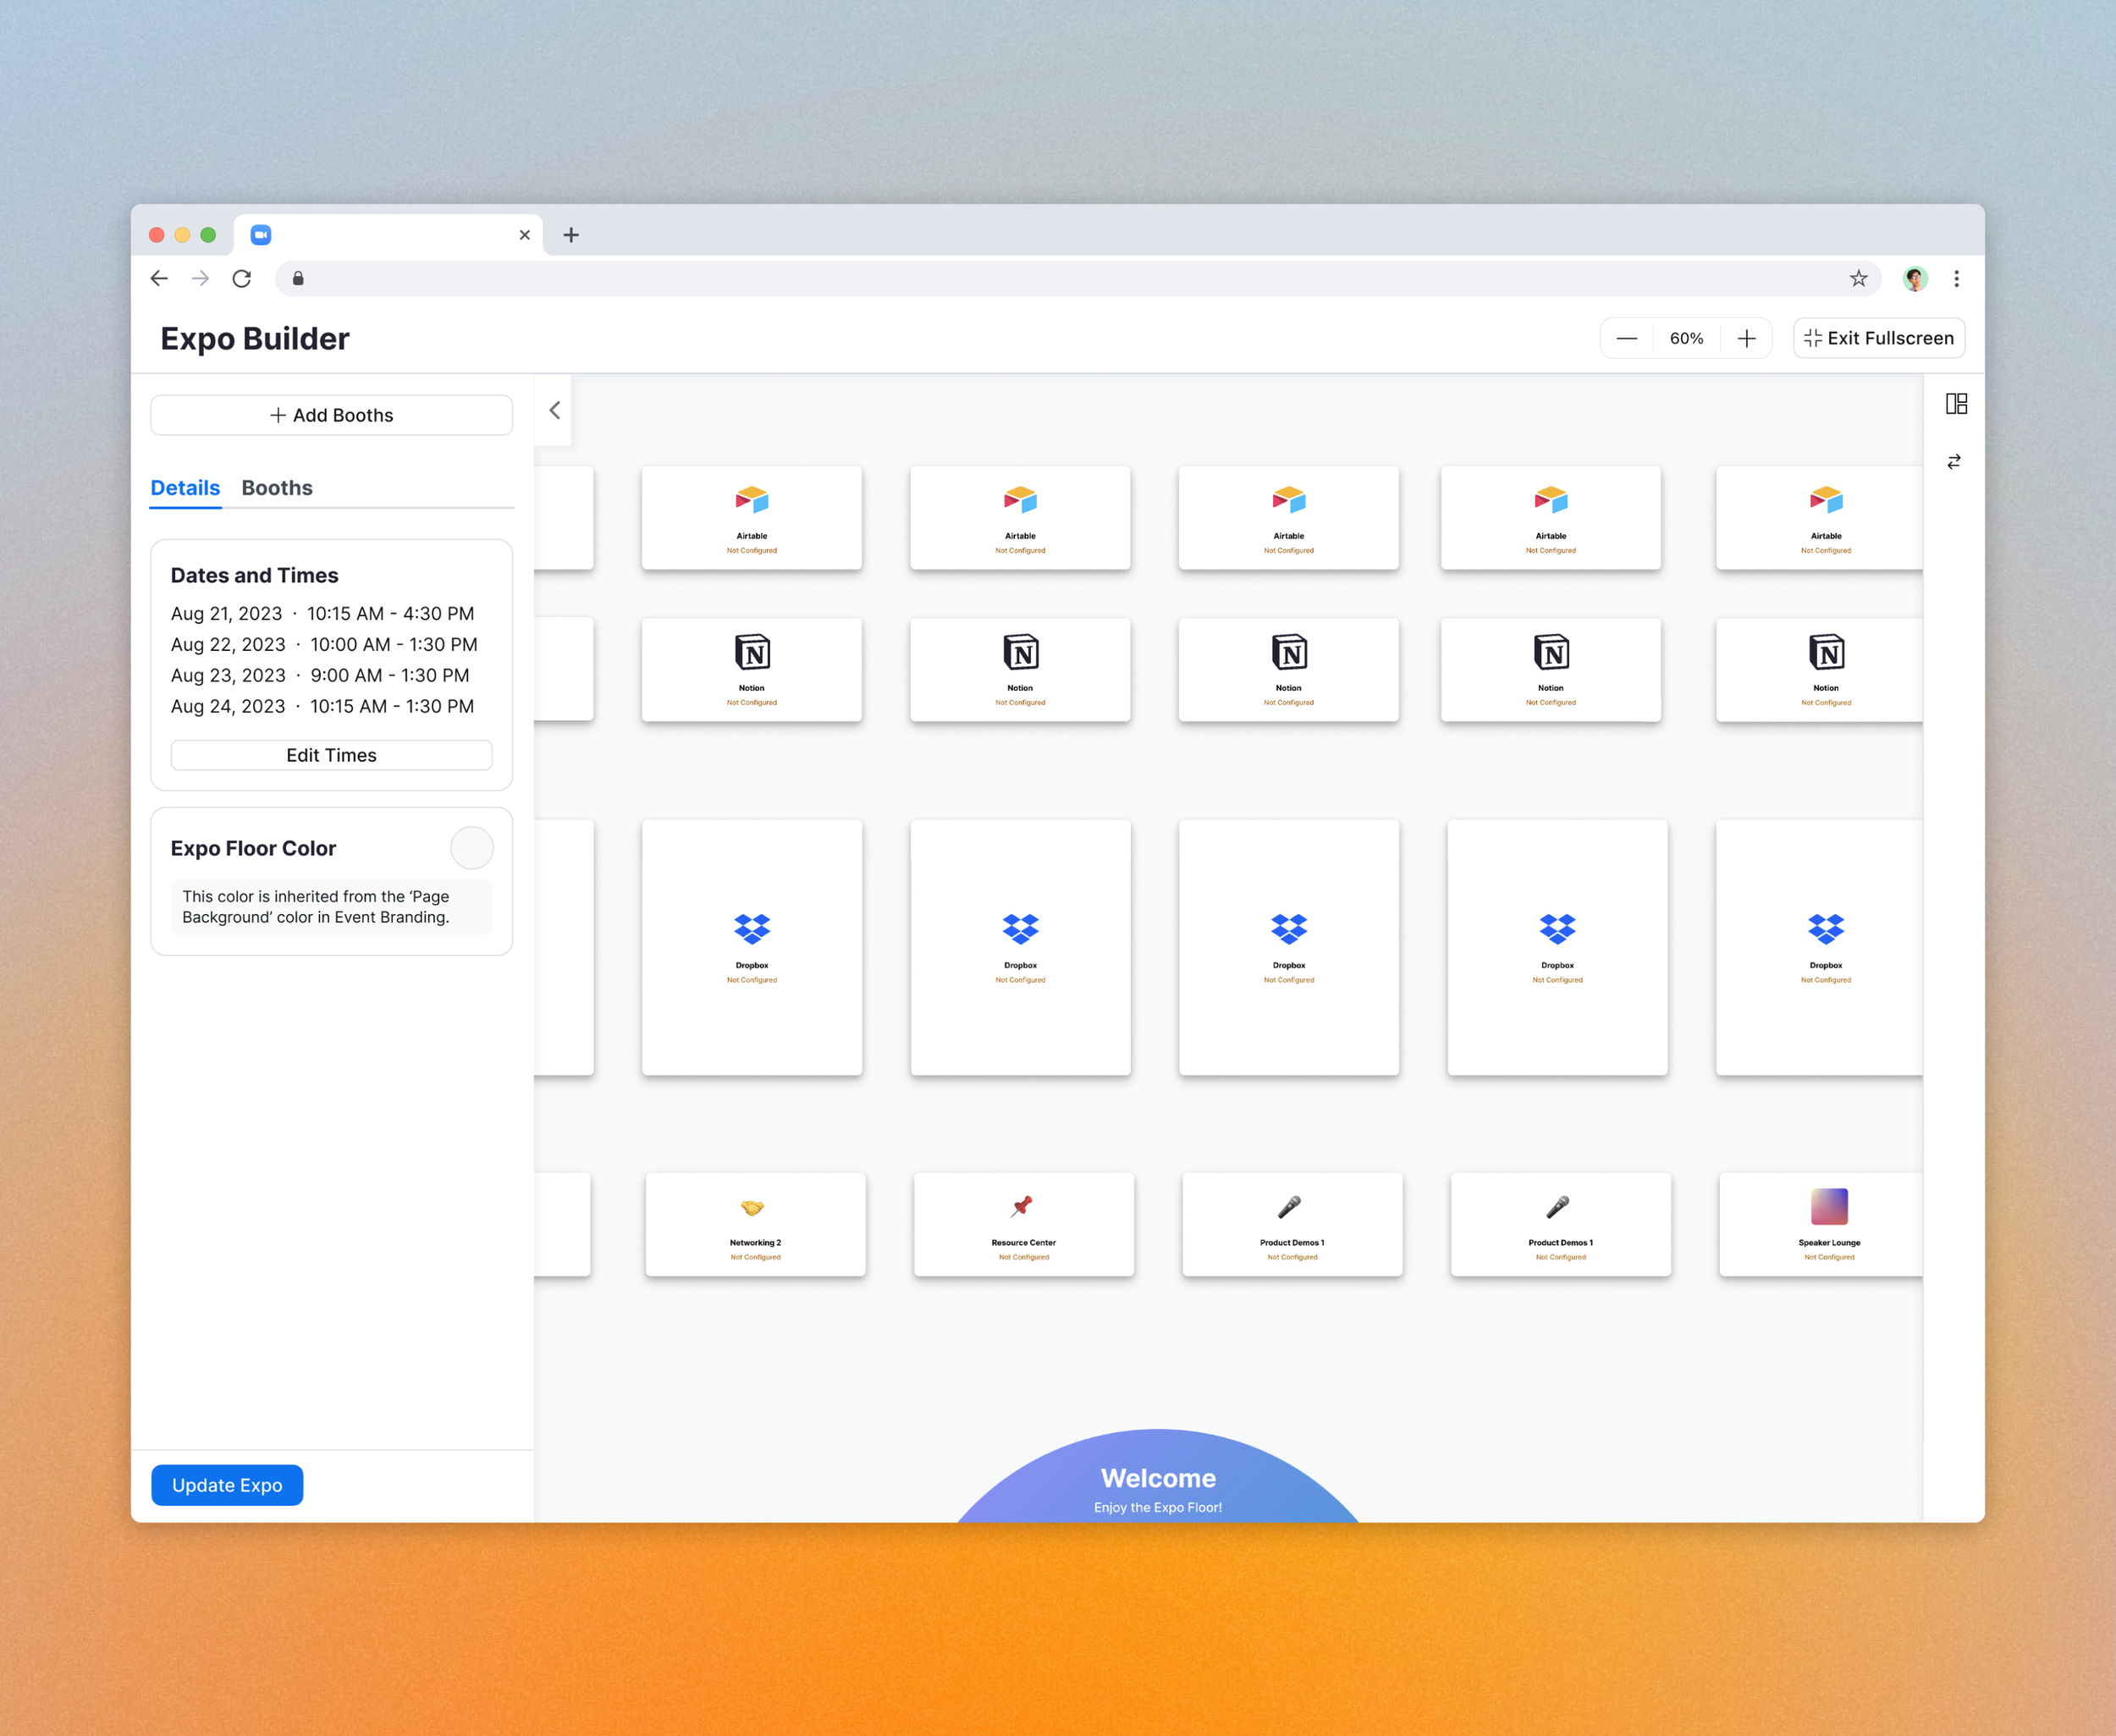Screen dimensions: 2116x1736
Task: Click Edit Times button
Action: [331, 755]
